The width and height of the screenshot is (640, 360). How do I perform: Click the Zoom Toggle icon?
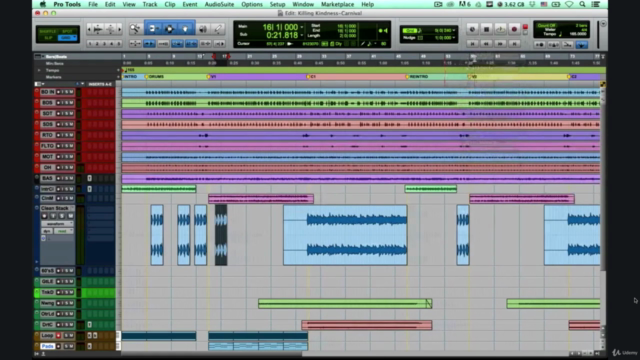(135, 43)
